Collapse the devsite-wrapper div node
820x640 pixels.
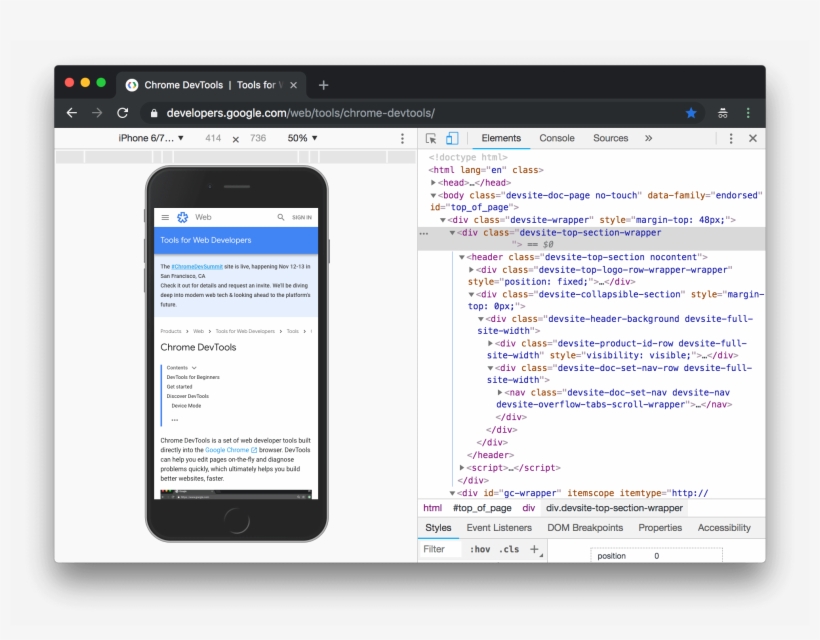(x=443, y=220)
